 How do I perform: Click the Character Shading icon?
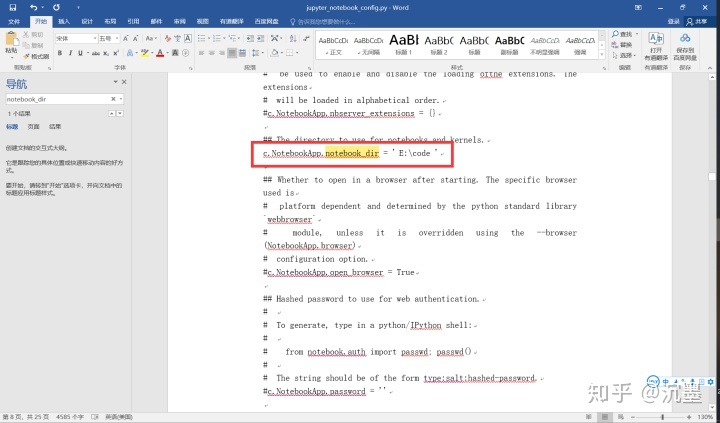tap(175, 53)
